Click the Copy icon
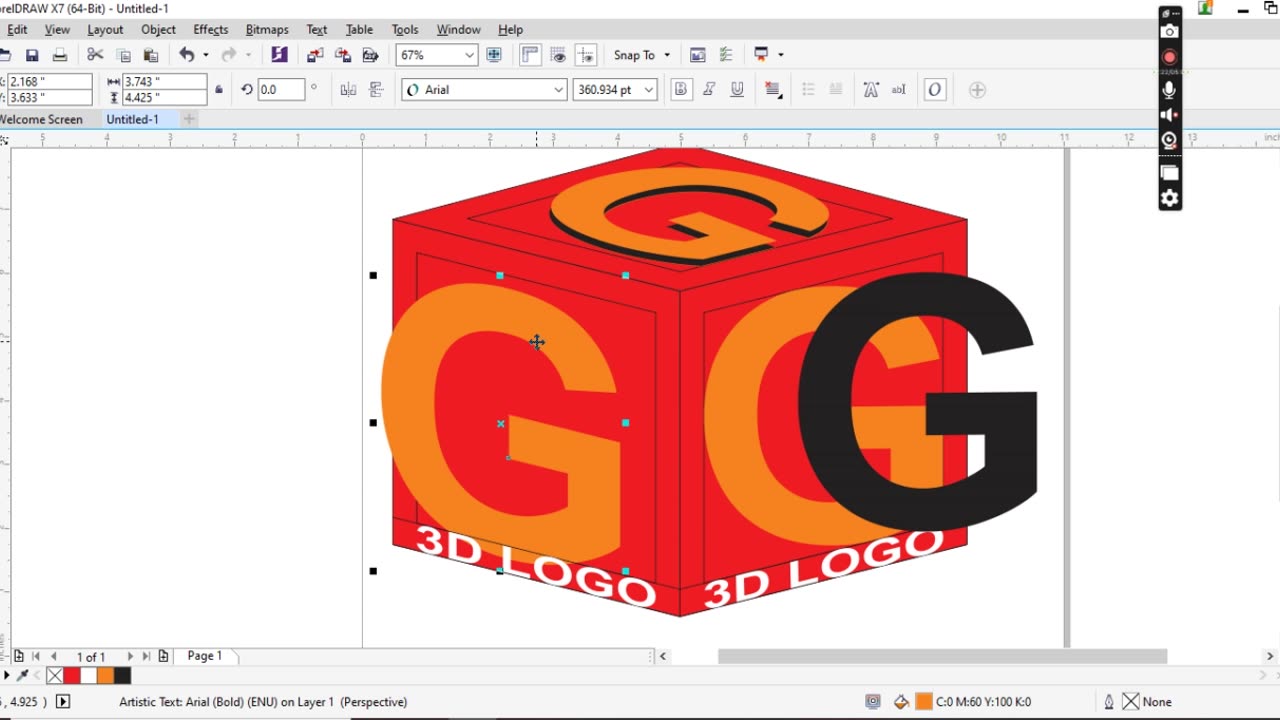Image resolution: width=1280 pixels, height=720 pixels. point(124,56)
